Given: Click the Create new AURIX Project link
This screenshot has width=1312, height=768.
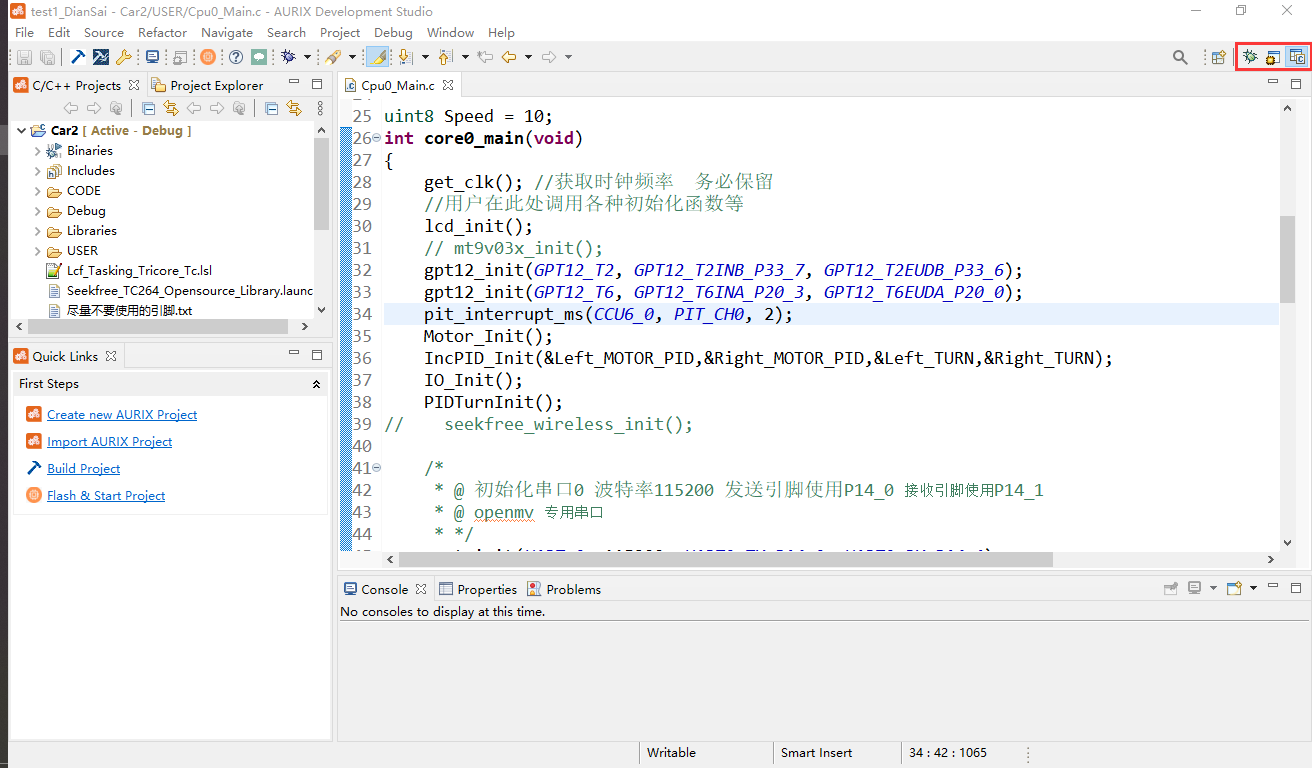Looking at the screenshot, I should click(x=121, y=414).
